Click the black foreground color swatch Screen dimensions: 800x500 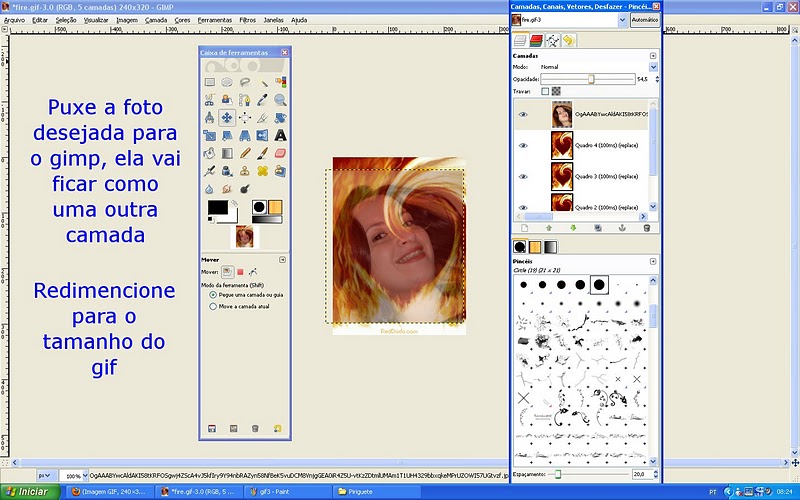pyautogui.click(x=218, y=207)
